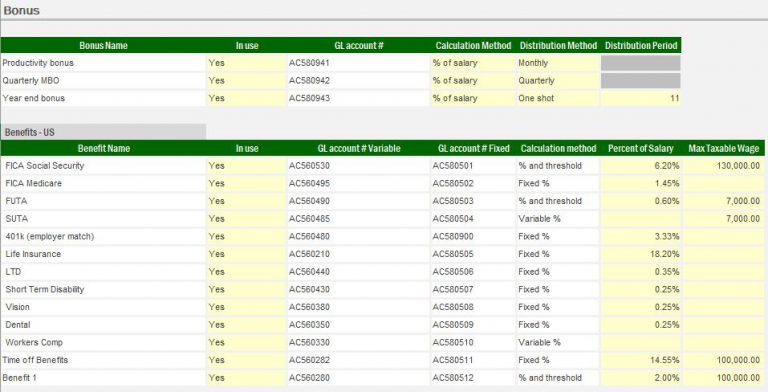
Task: Select fixed account AC580508
Action: [x=473, y=307]
